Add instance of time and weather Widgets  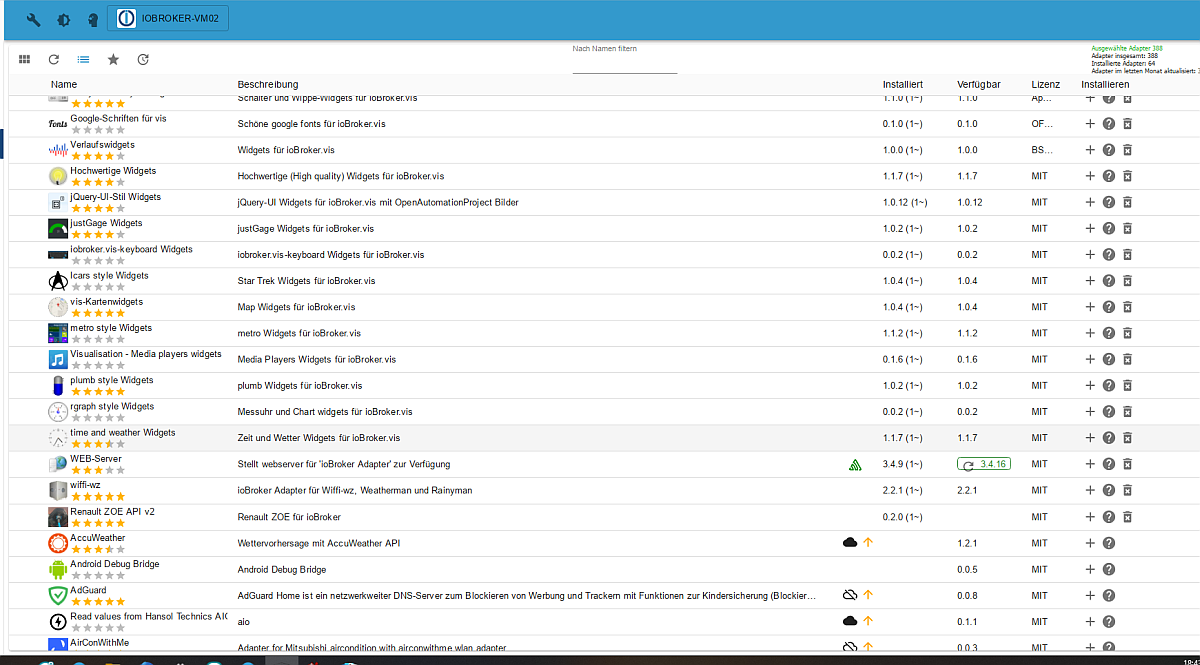click(1090, 438)
